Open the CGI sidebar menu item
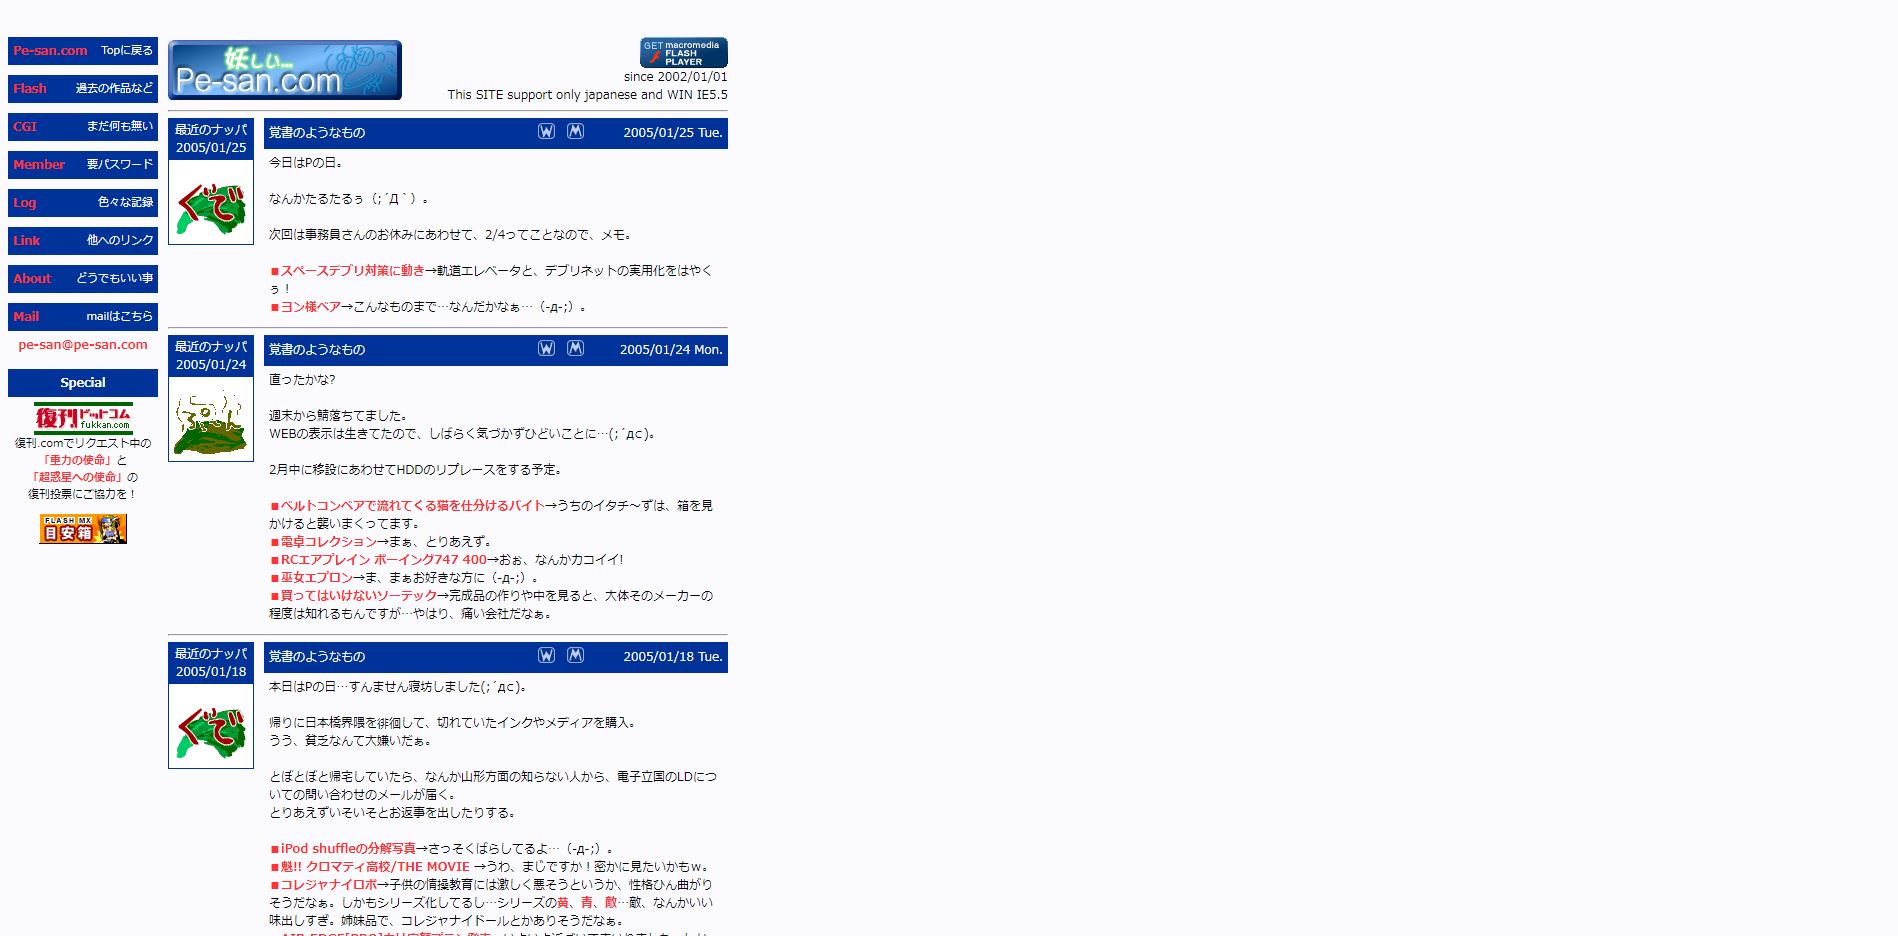This screenshot has height=936, width=1898. (x=83, y=127)
